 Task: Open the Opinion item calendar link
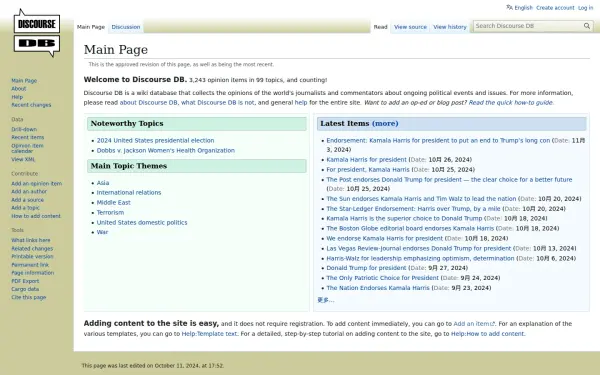pyautogui.click(x=27, y=148)
